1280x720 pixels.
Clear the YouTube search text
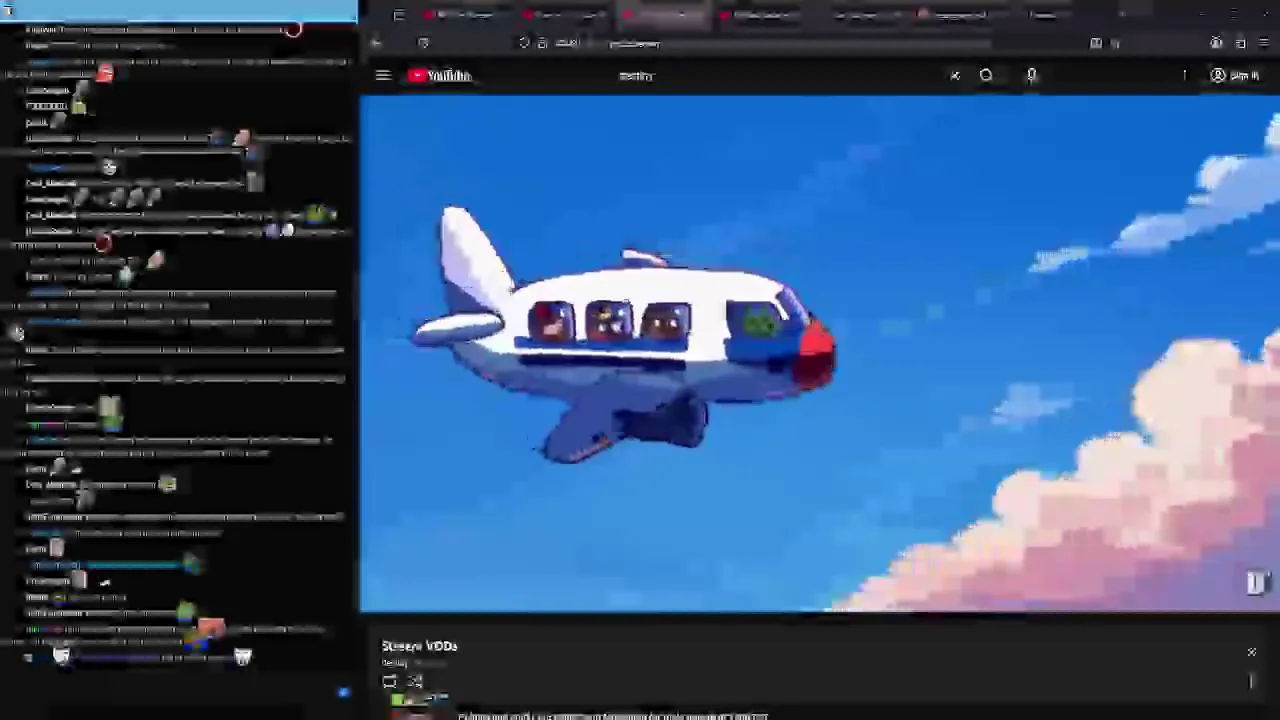point(955,75)
